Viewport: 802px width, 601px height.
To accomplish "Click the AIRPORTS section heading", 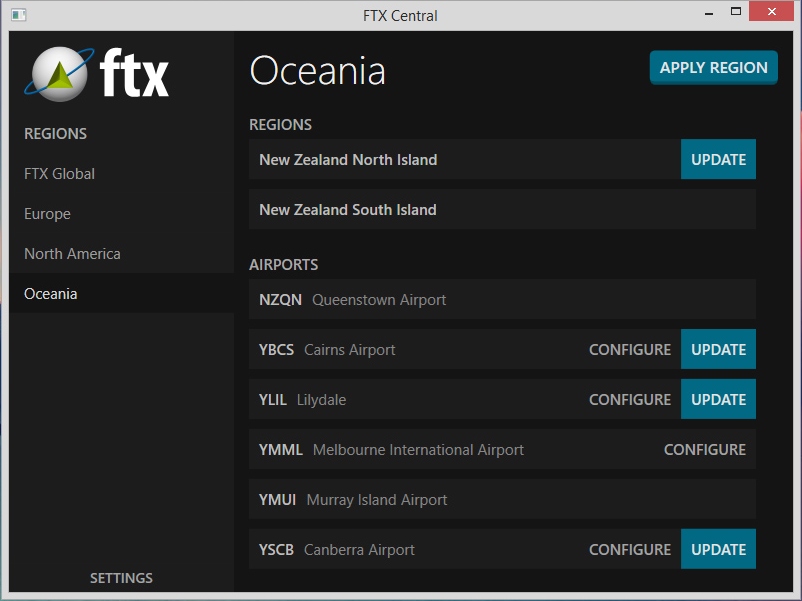I will pyautogui.click(x=283, y=264).
